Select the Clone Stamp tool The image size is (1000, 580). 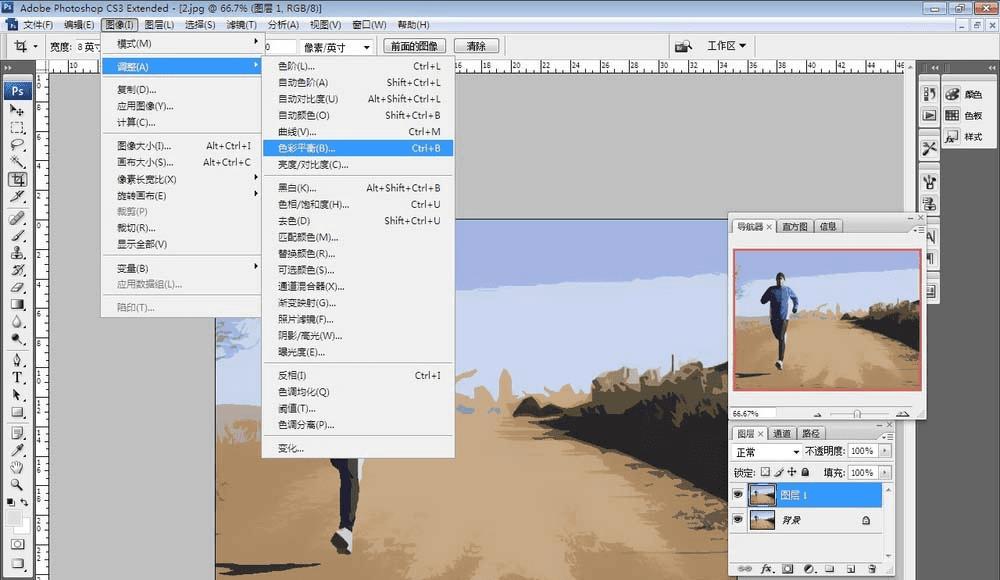17,253
